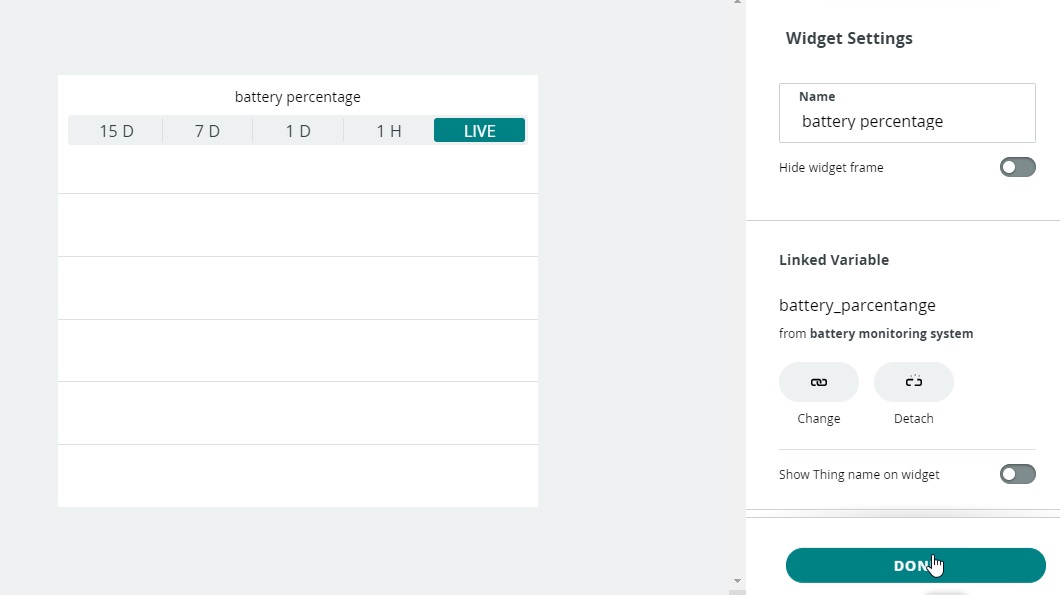Click the widget Name input field
The height and width of the screenshot is (595, 1060).
click(907, 113)
